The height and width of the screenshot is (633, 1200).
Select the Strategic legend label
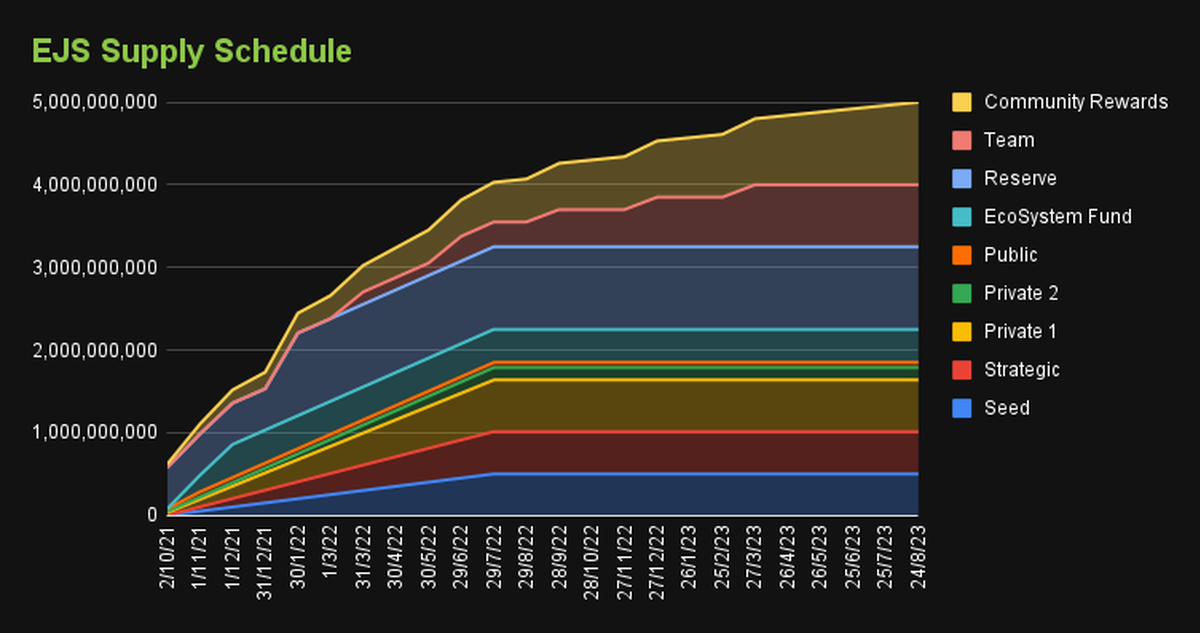(1021, 370)
